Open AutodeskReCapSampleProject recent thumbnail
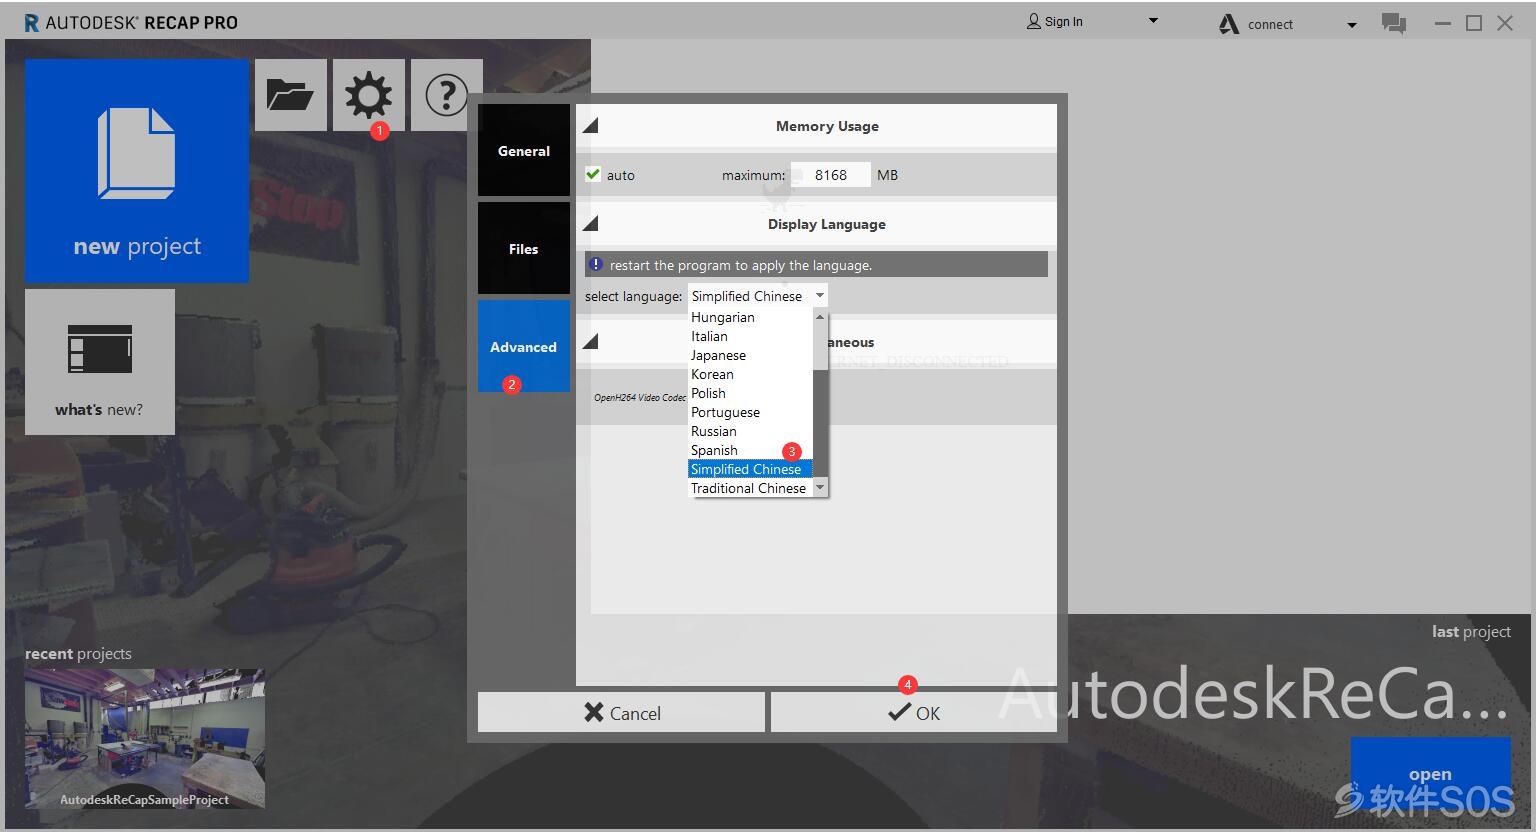Screen dimensions: 1536x832 145,739
